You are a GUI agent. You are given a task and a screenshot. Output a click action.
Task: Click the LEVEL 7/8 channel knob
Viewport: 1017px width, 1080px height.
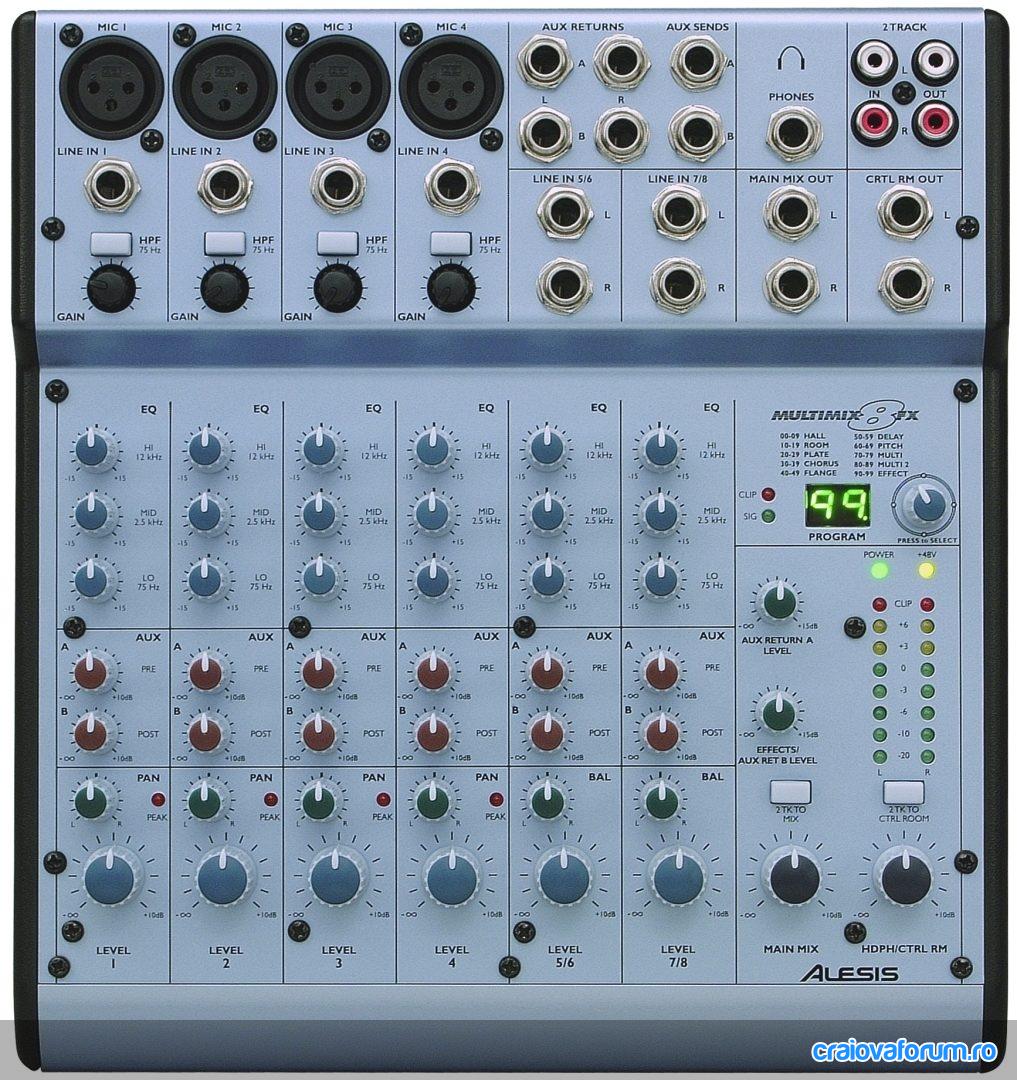pos(677,877)
